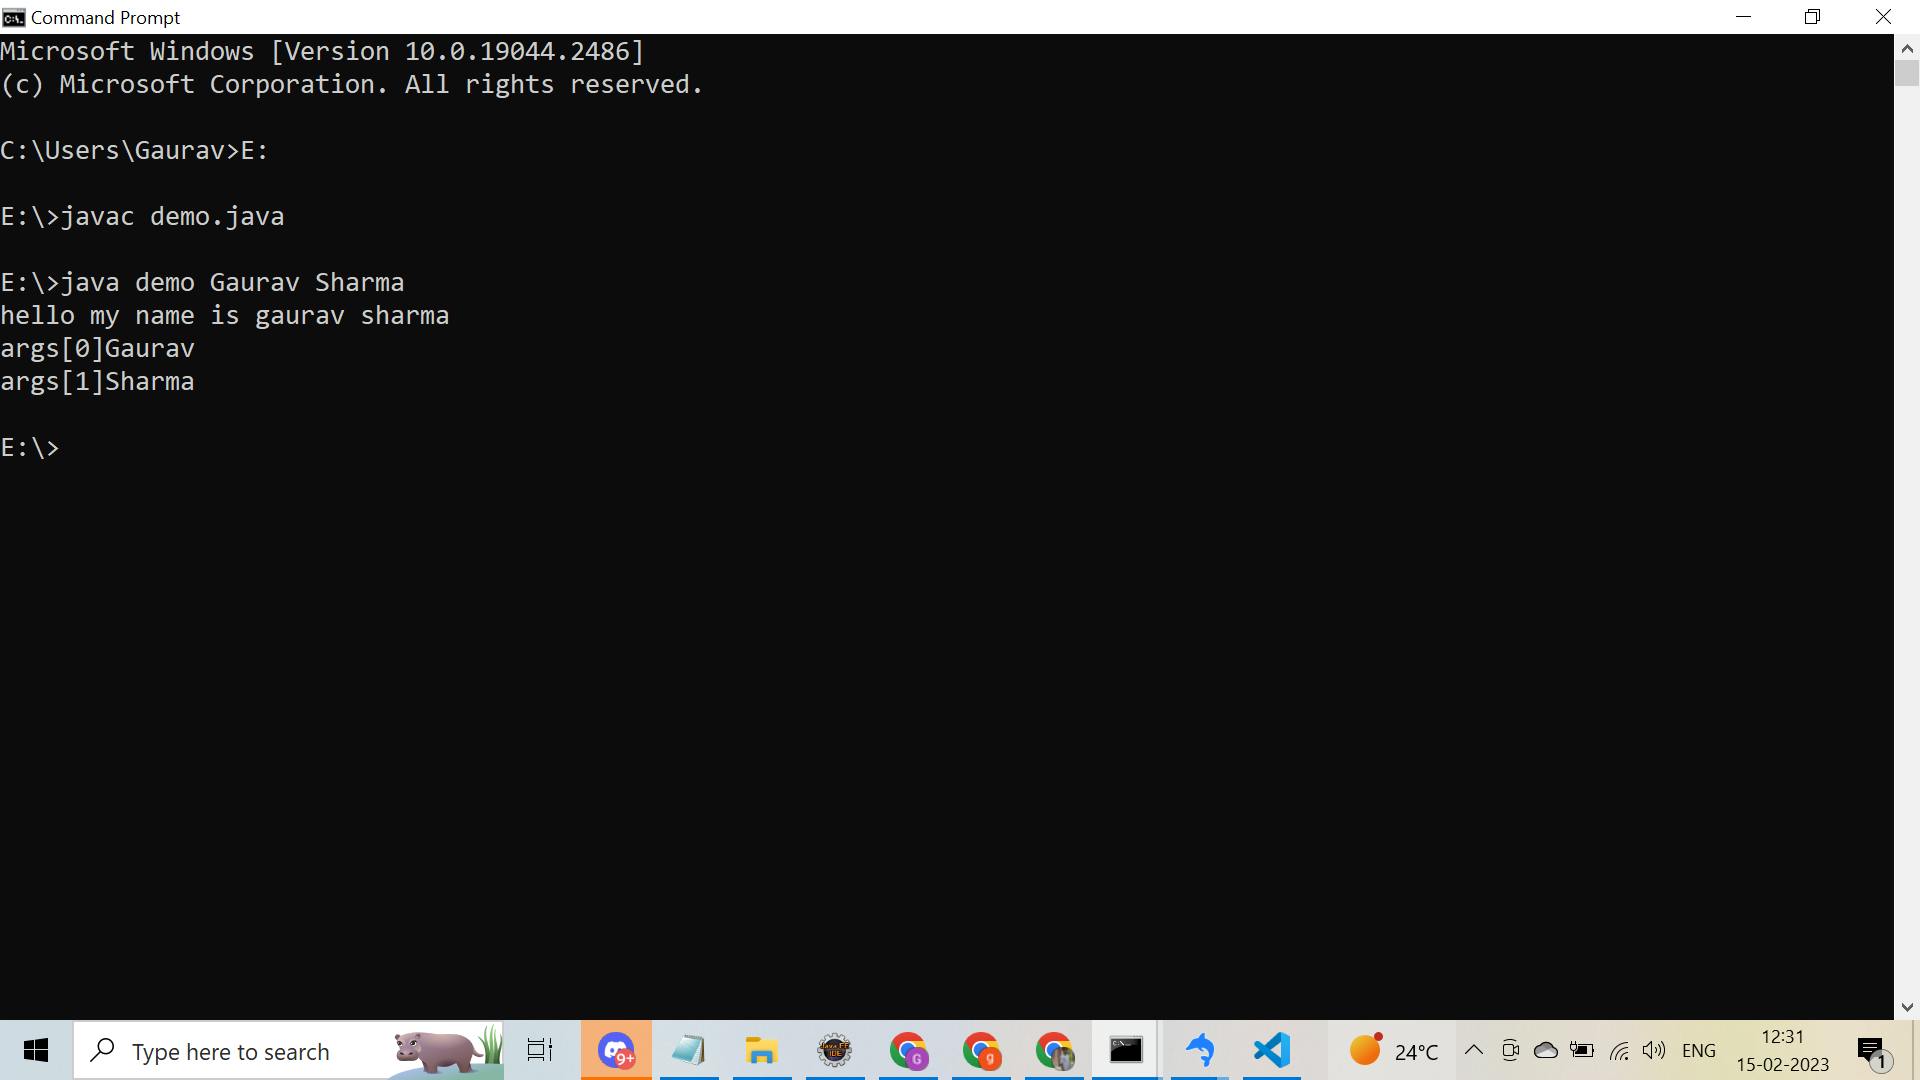Viewport: 1920px width, 1080px height.
Task: Open the Taskbar overflow/system tray arrow
Action: pyautogui.click(x=1472, y=1050)
